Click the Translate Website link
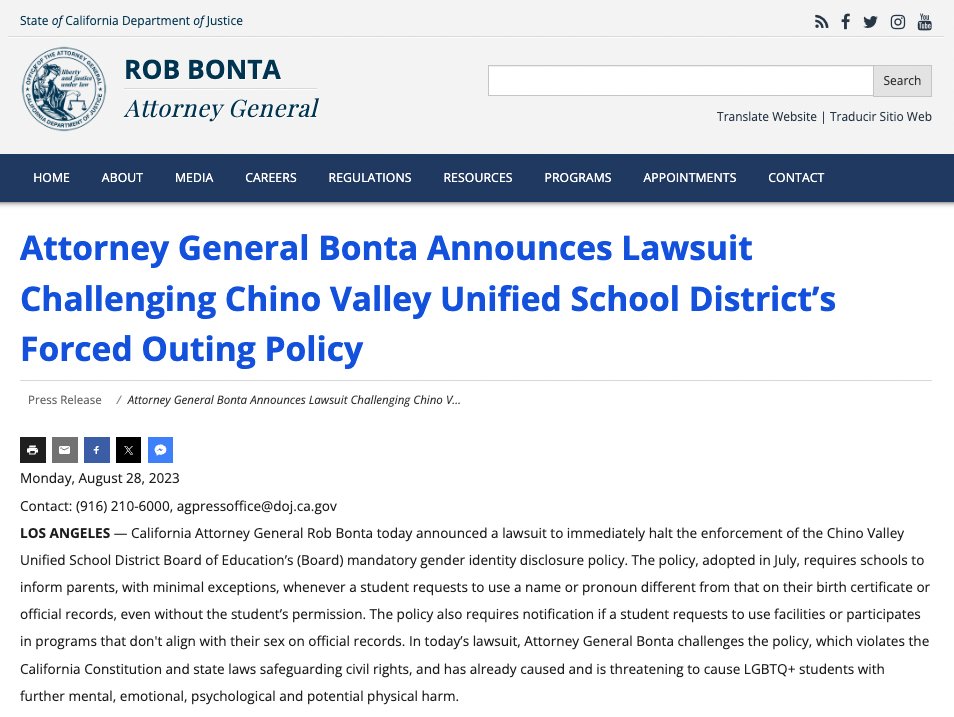Image resolution: width=954 pixels, height=717 pixels. click(767, 116)
